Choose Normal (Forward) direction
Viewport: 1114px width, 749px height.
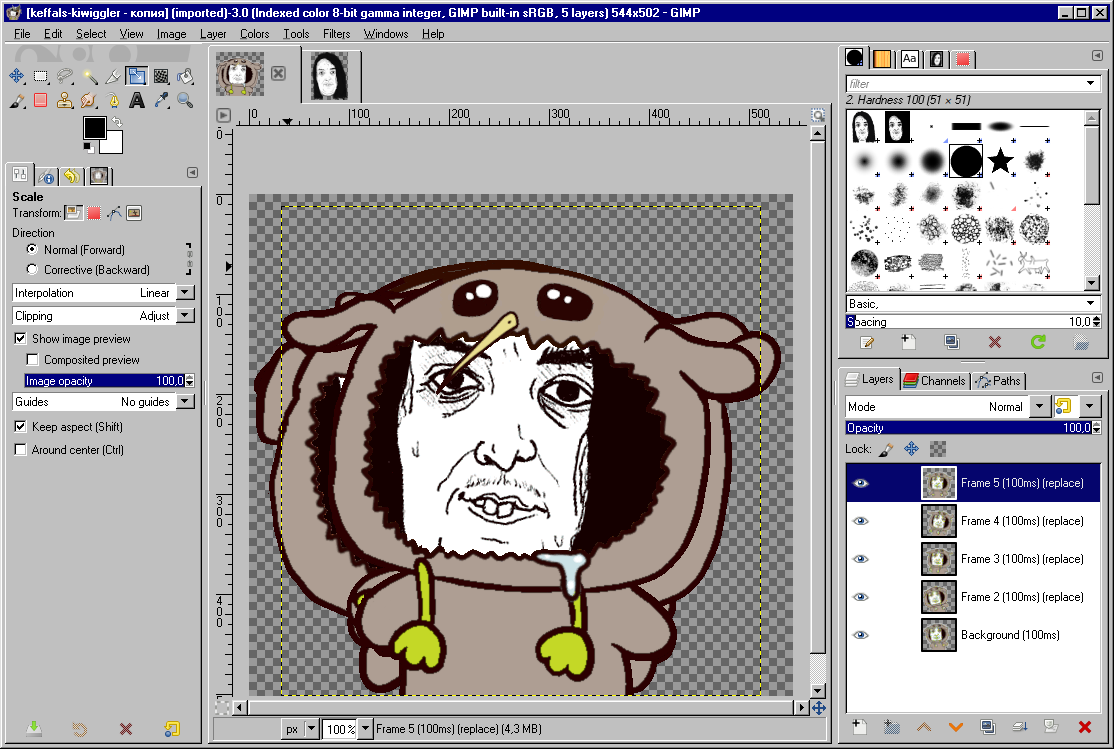(32, 249)
